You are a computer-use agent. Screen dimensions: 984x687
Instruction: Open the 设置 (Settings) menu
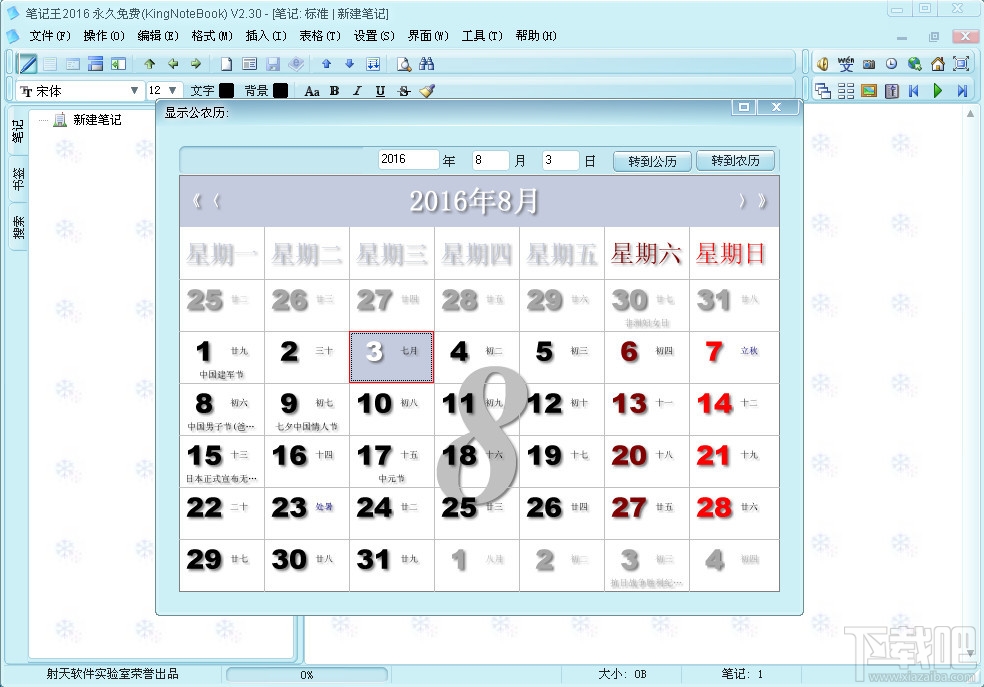coord(370,36)
